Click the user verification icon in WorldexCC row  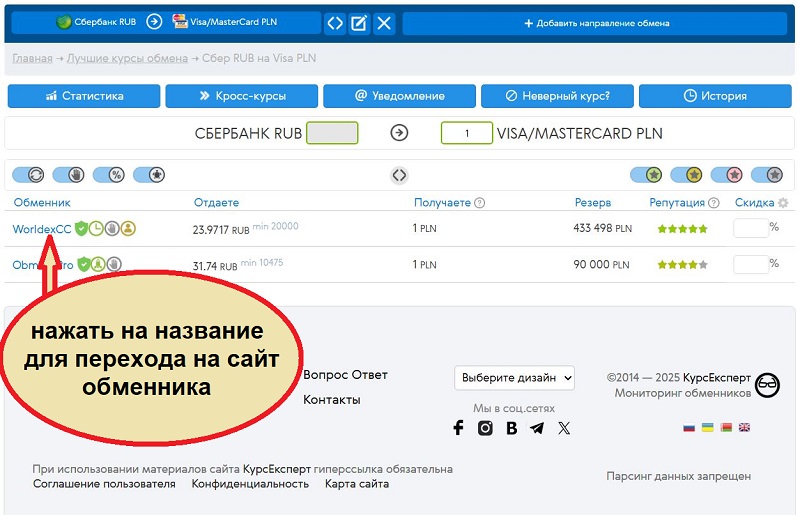129,228
